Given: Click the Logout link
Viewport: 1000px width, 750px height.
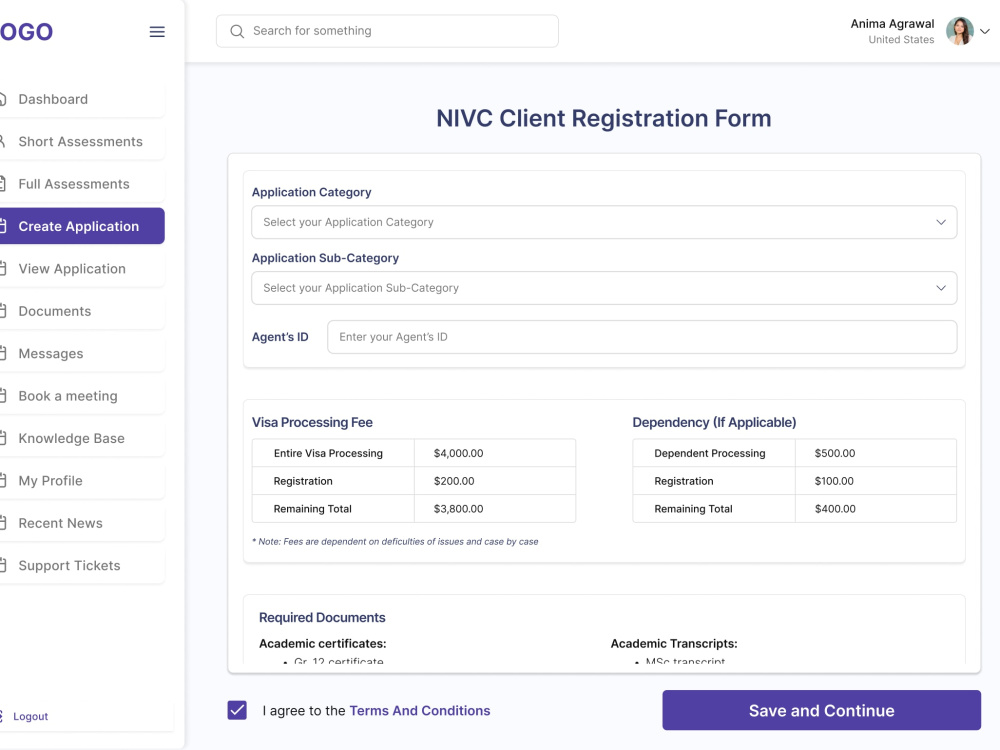Looking at the screenshot, I should [x=30, y=716].
